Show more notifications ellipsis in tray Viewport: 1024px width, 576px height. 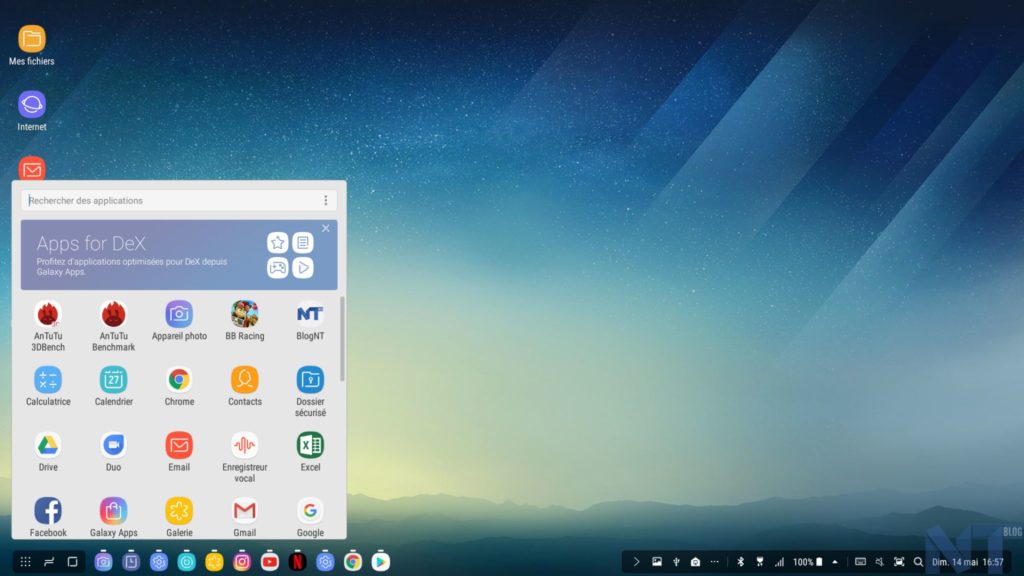point(714,562)
